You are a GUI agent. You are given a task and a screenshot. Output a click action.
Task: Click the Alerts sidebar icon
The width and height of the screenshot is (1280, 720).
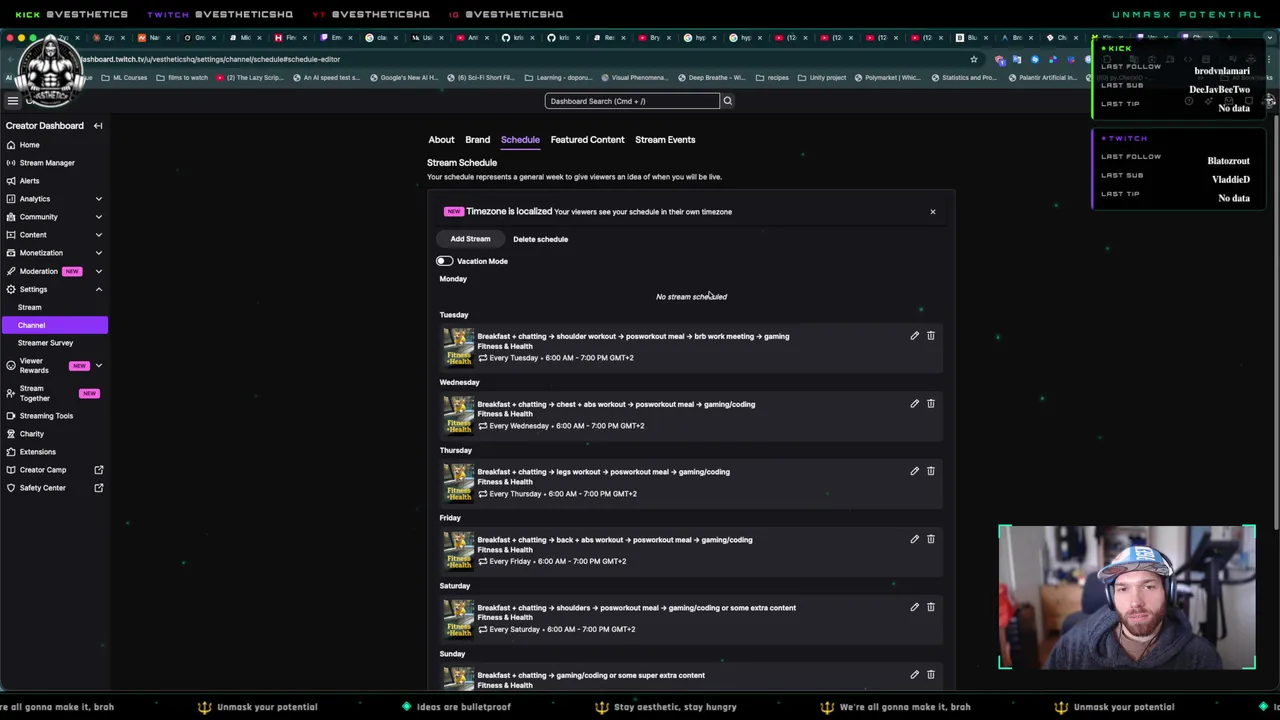click(11, 181)
